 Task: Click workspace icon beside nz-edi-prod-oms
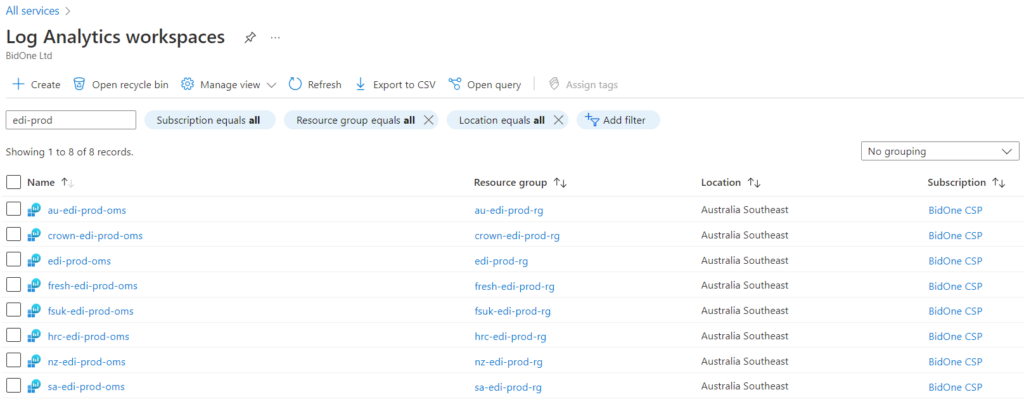[x=34, y=362]
